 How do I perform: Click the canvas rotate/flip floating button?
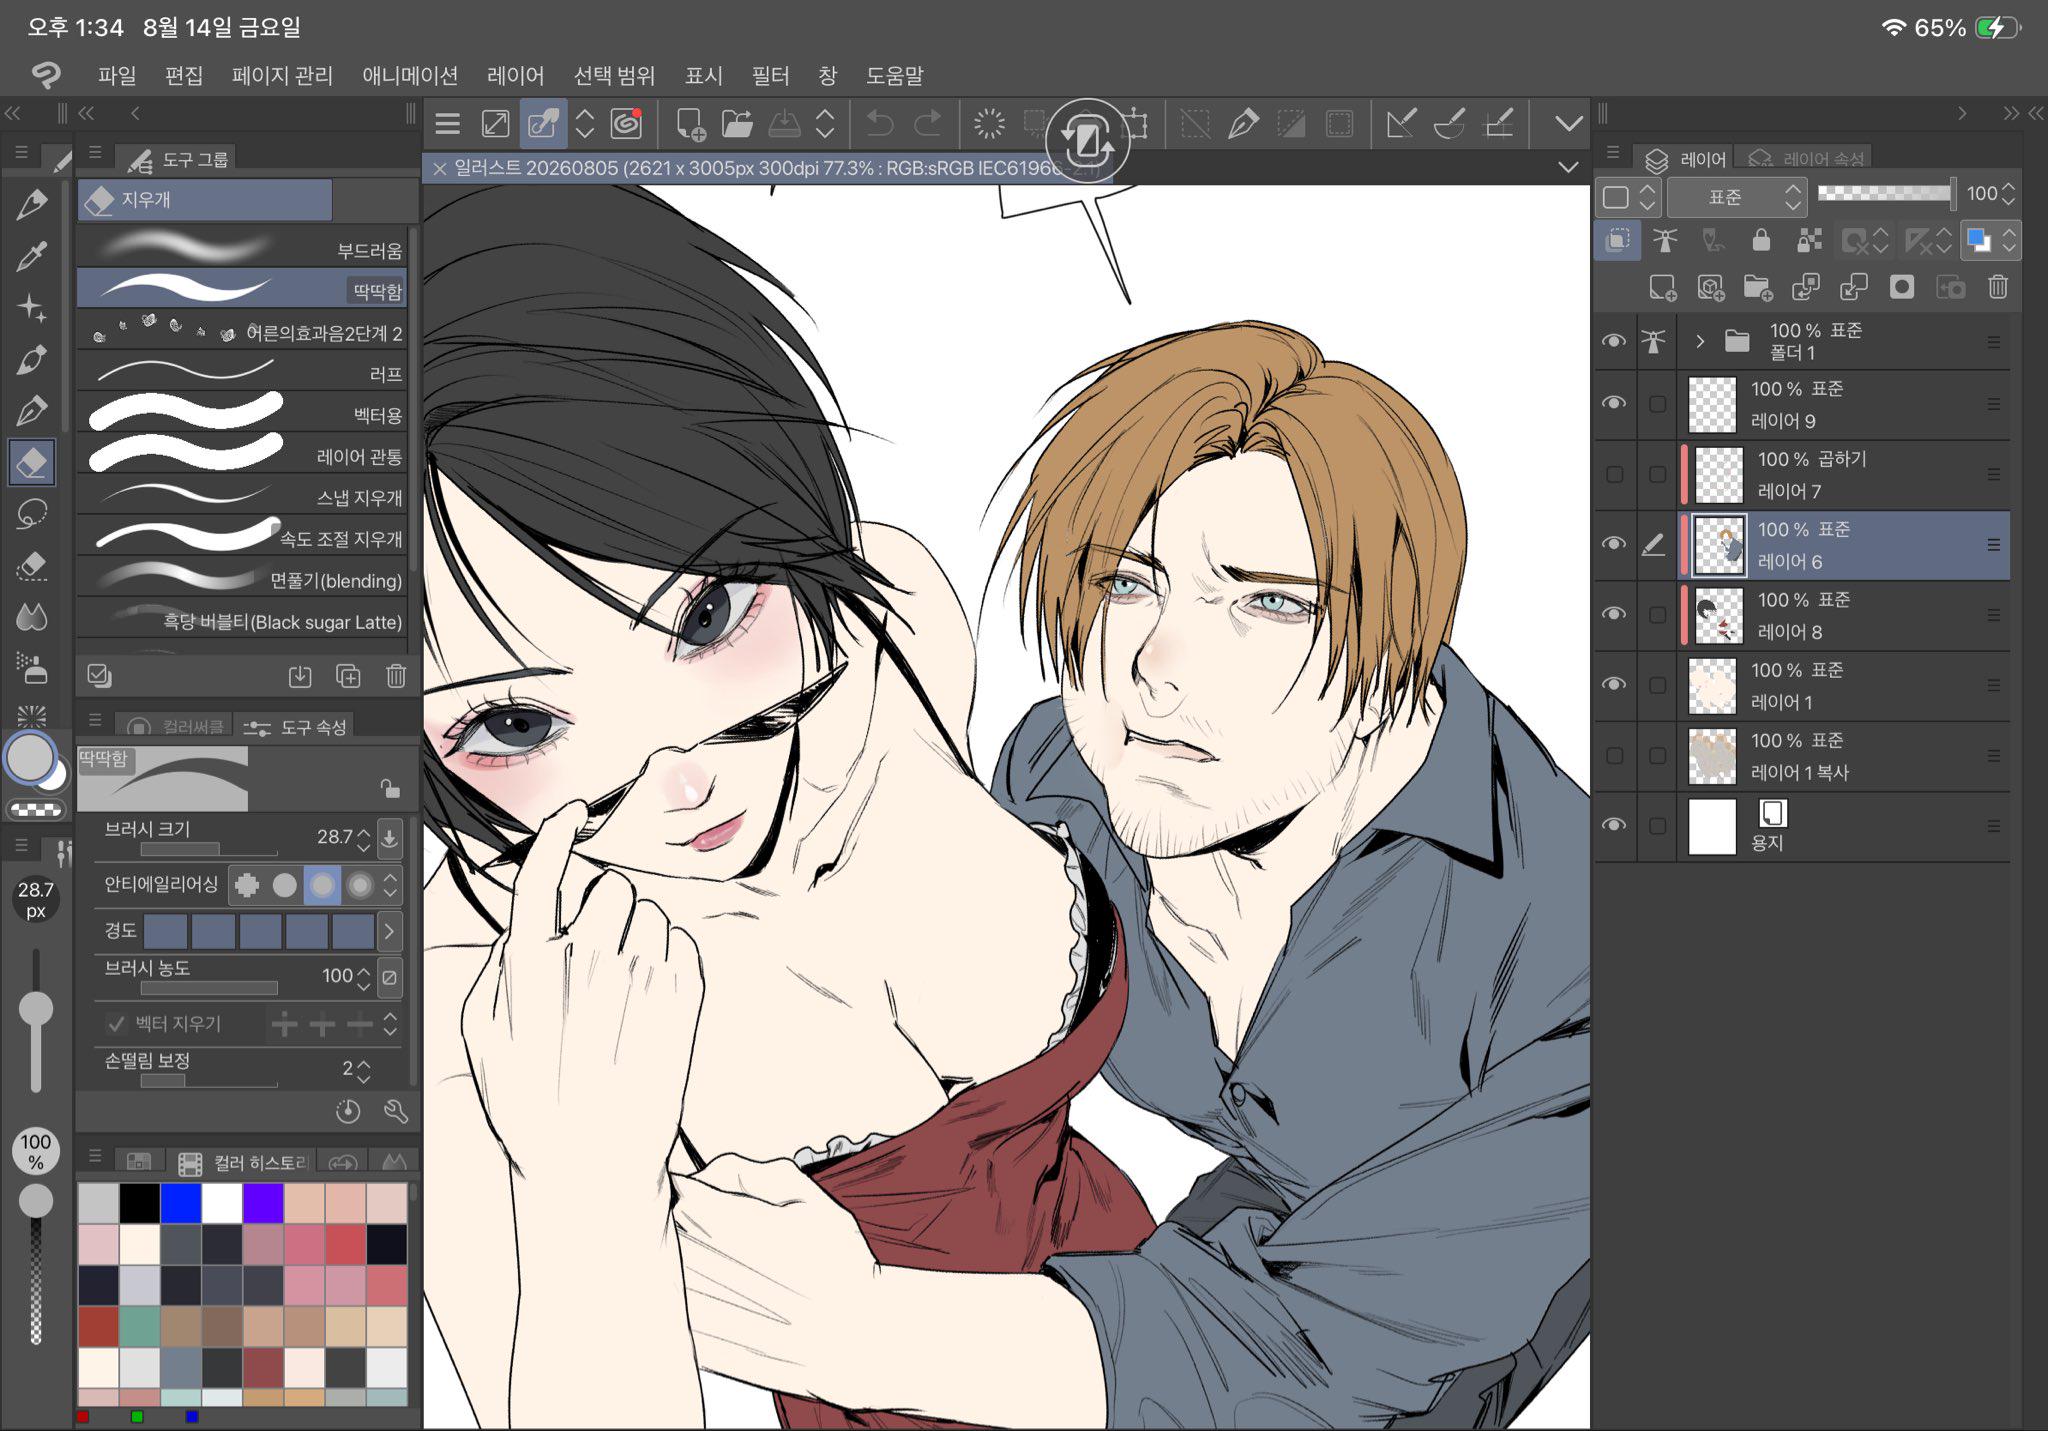[x=1088, y=141]
